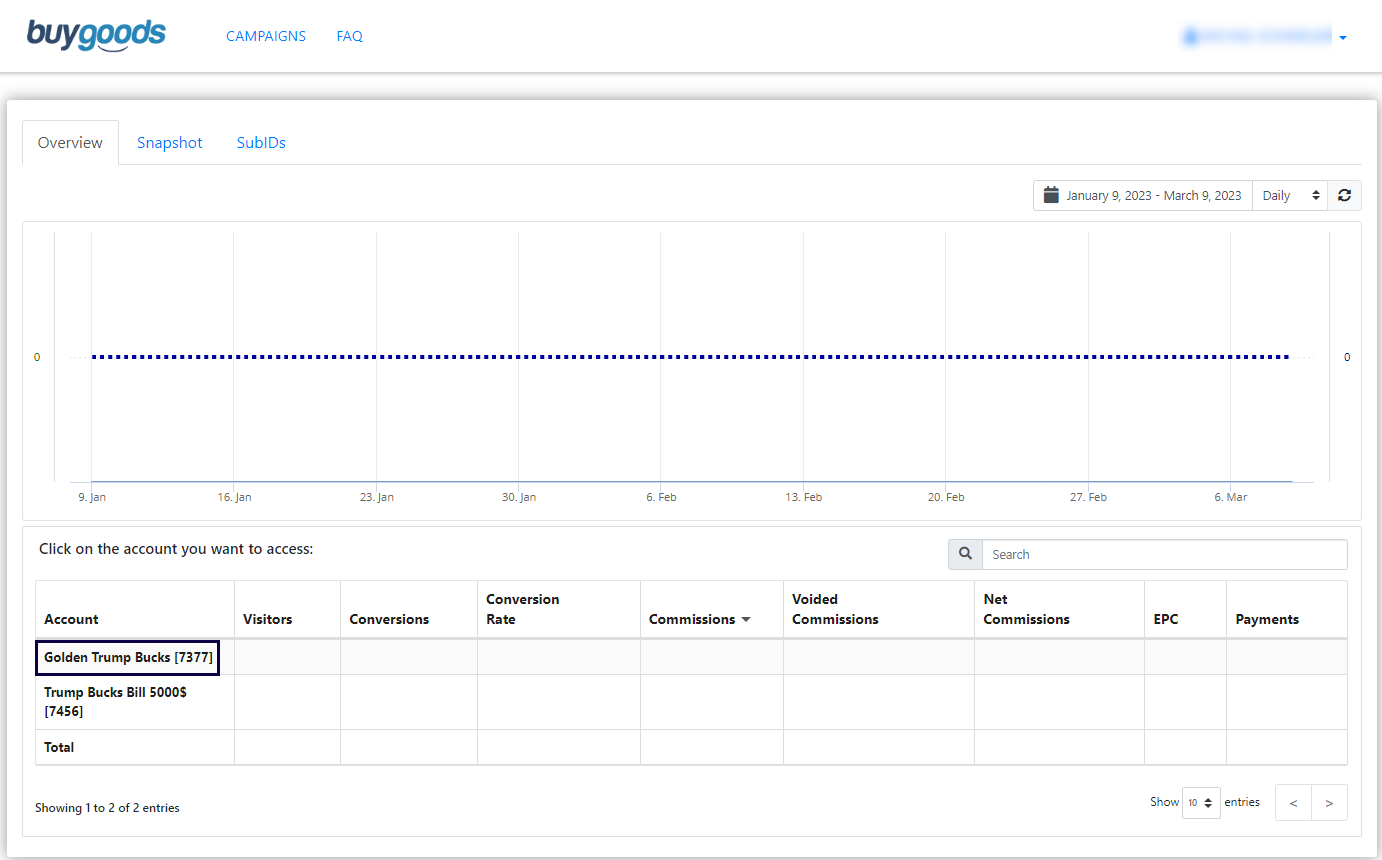Switch to the SubIDs tab
The height and width of the screenshot is (860, 1382).
click(x=261, y=143)
